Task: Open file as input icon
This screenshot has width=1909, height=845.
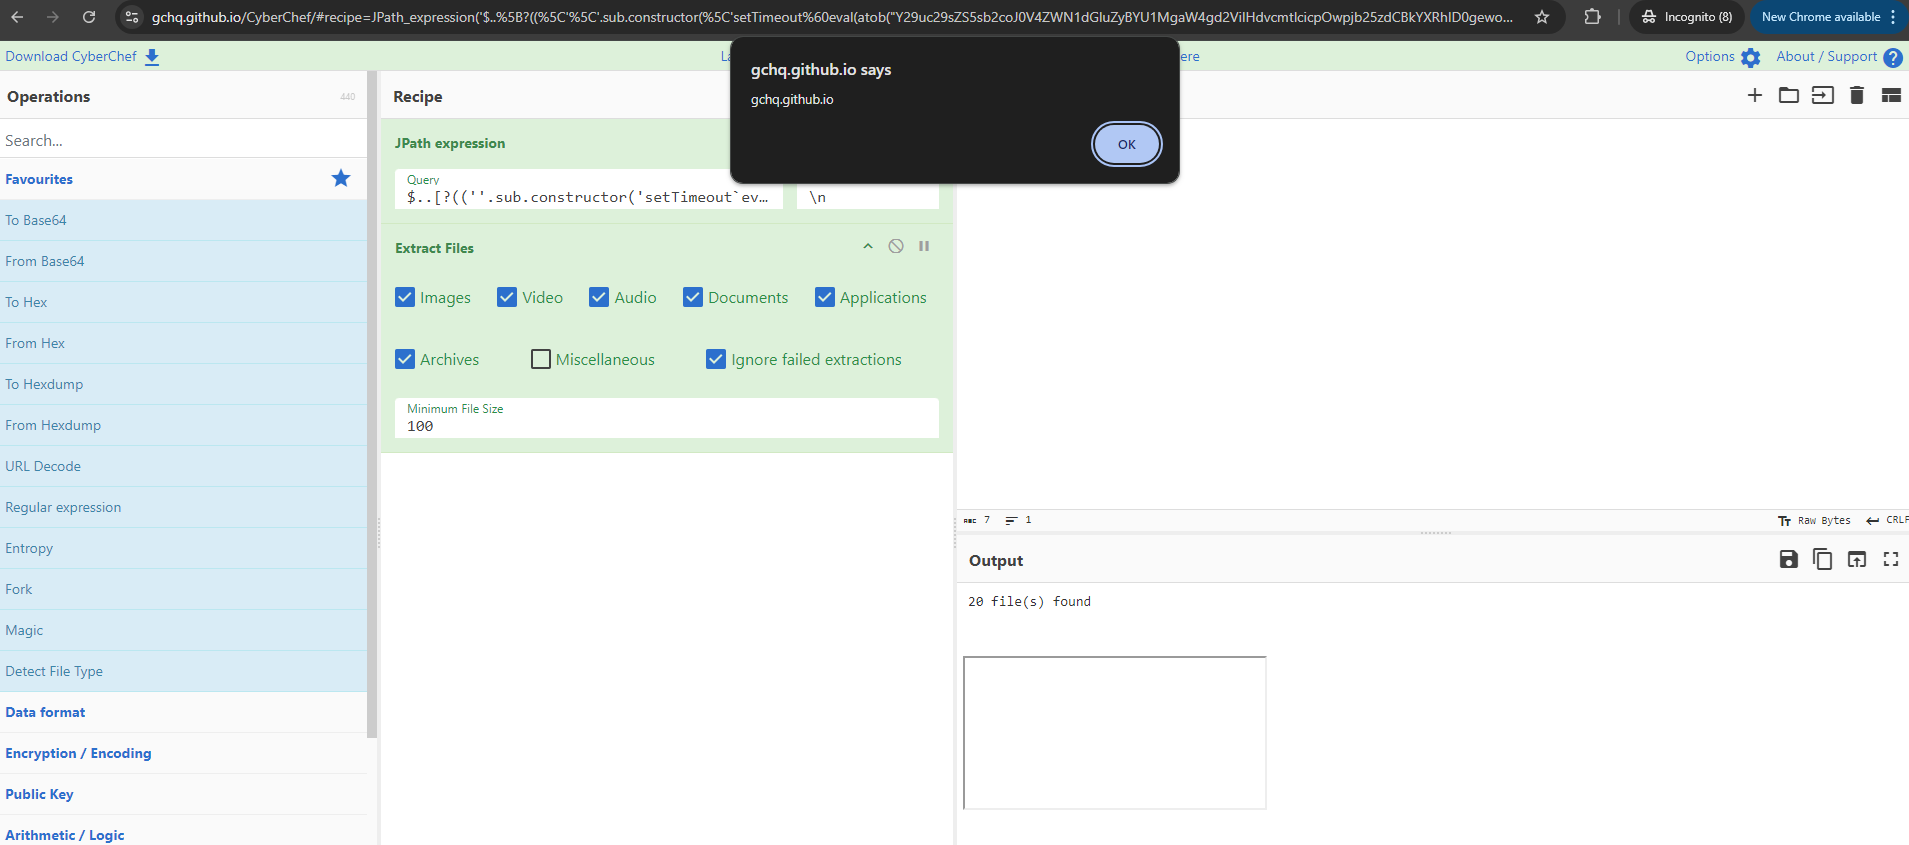Action: [x=1823, y=95]
